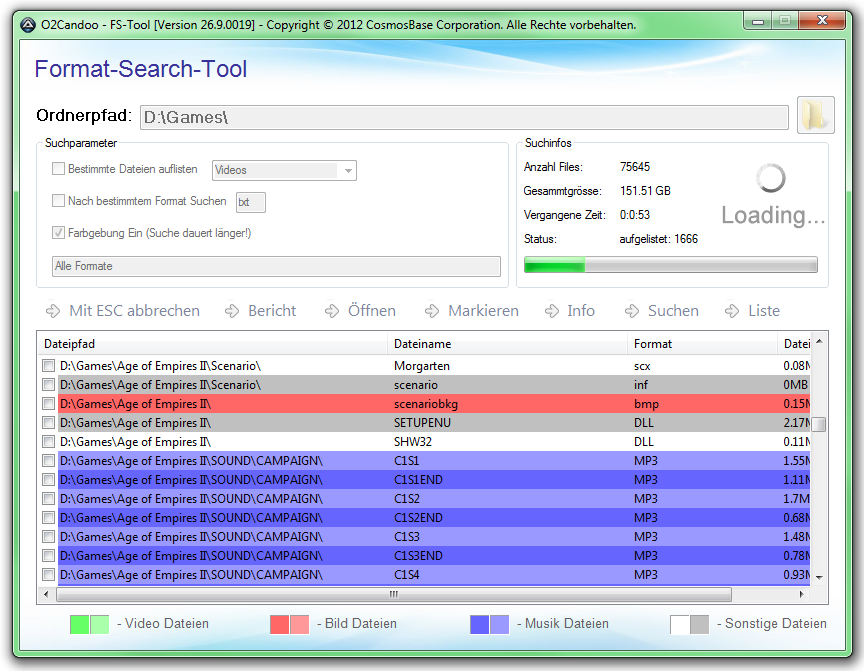Click the Ordnerpfad input field

[x=466, y=118]
